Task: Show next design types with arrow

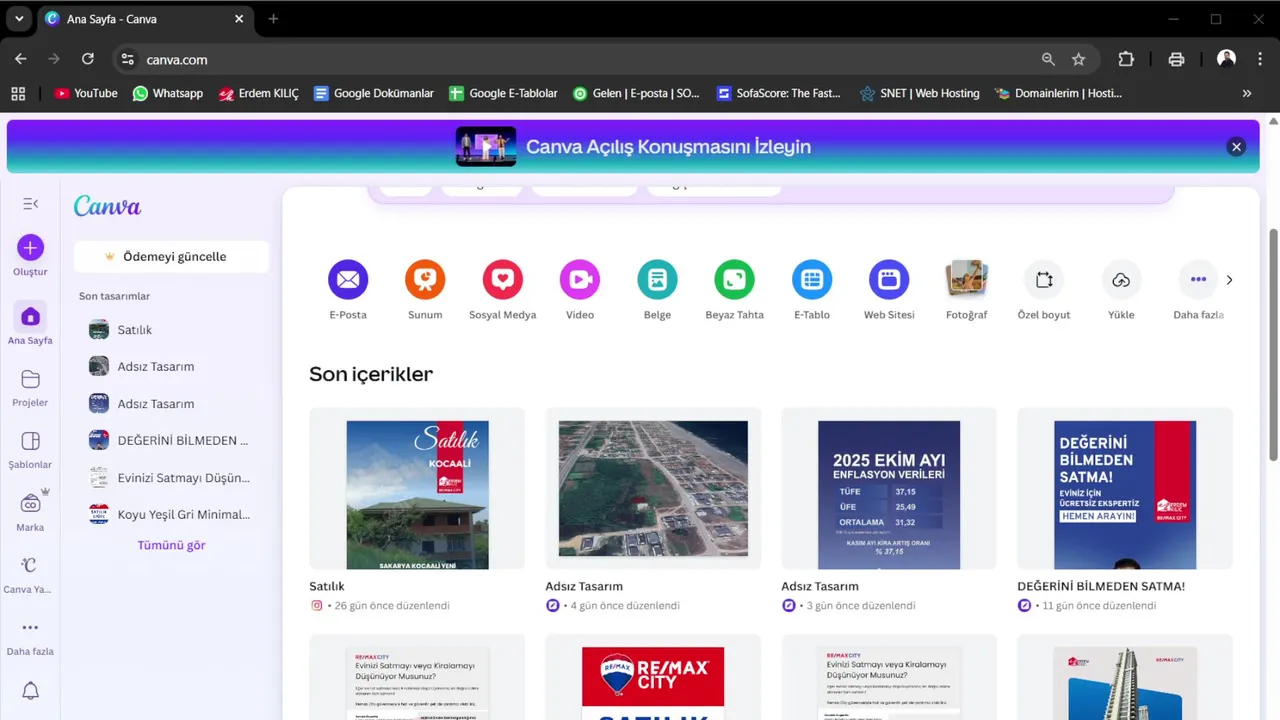Action: [x=1229, y=280]
